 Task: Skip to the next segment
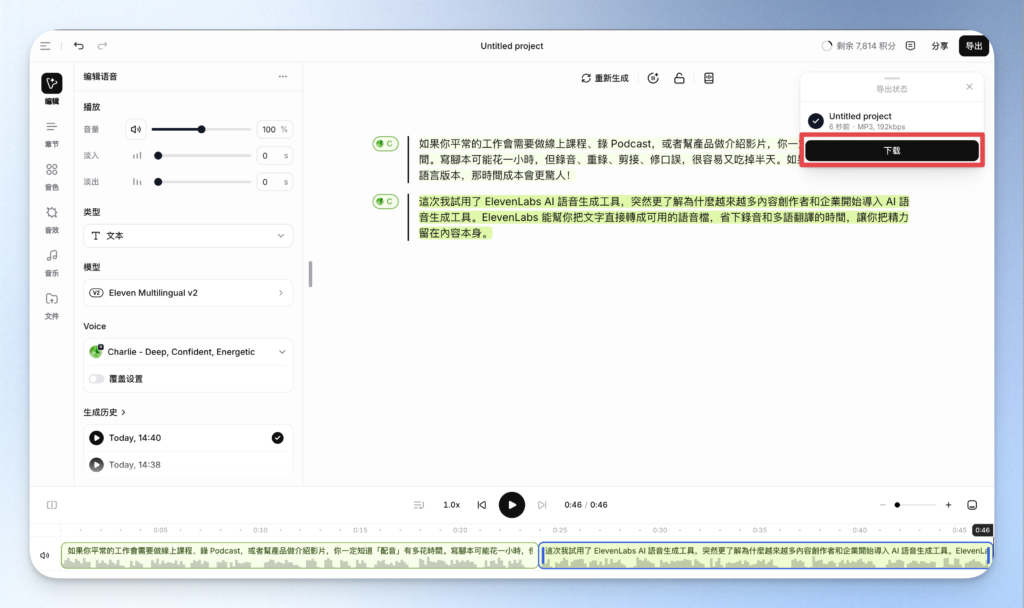click(x=542, y=505)
